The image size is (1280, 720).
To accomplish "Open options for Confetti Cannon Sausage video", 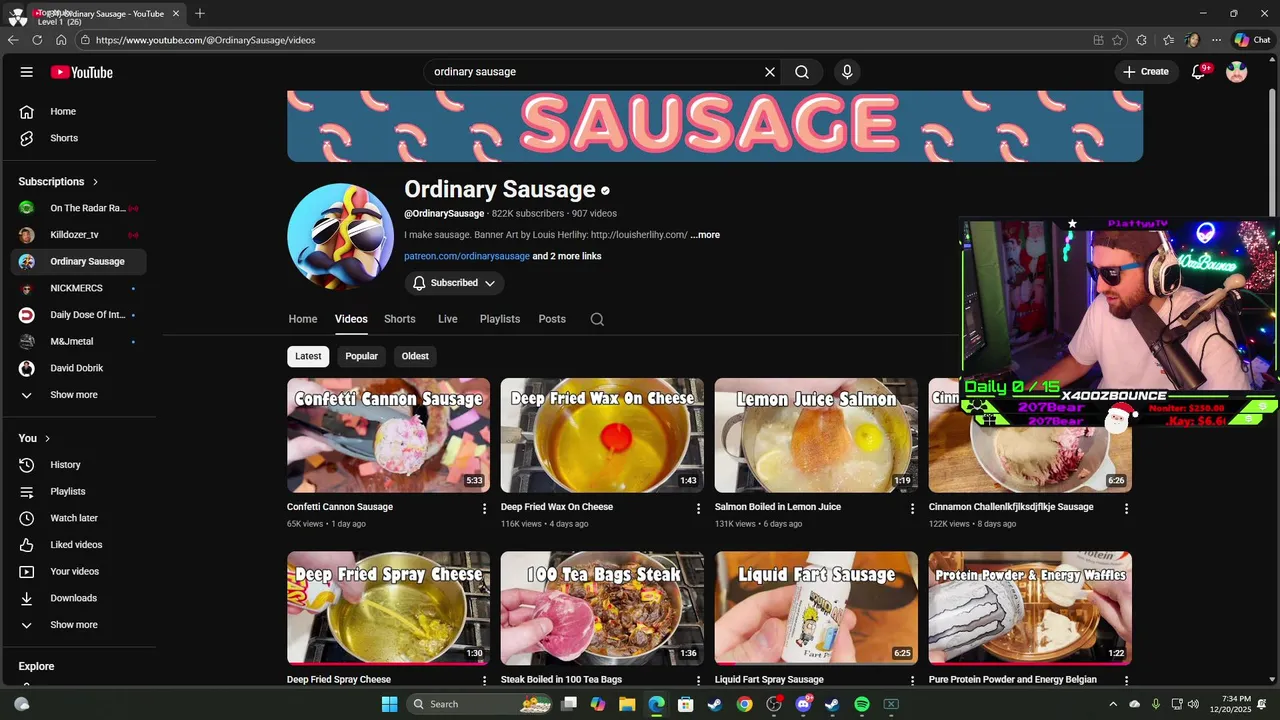I will pos(485,509).
